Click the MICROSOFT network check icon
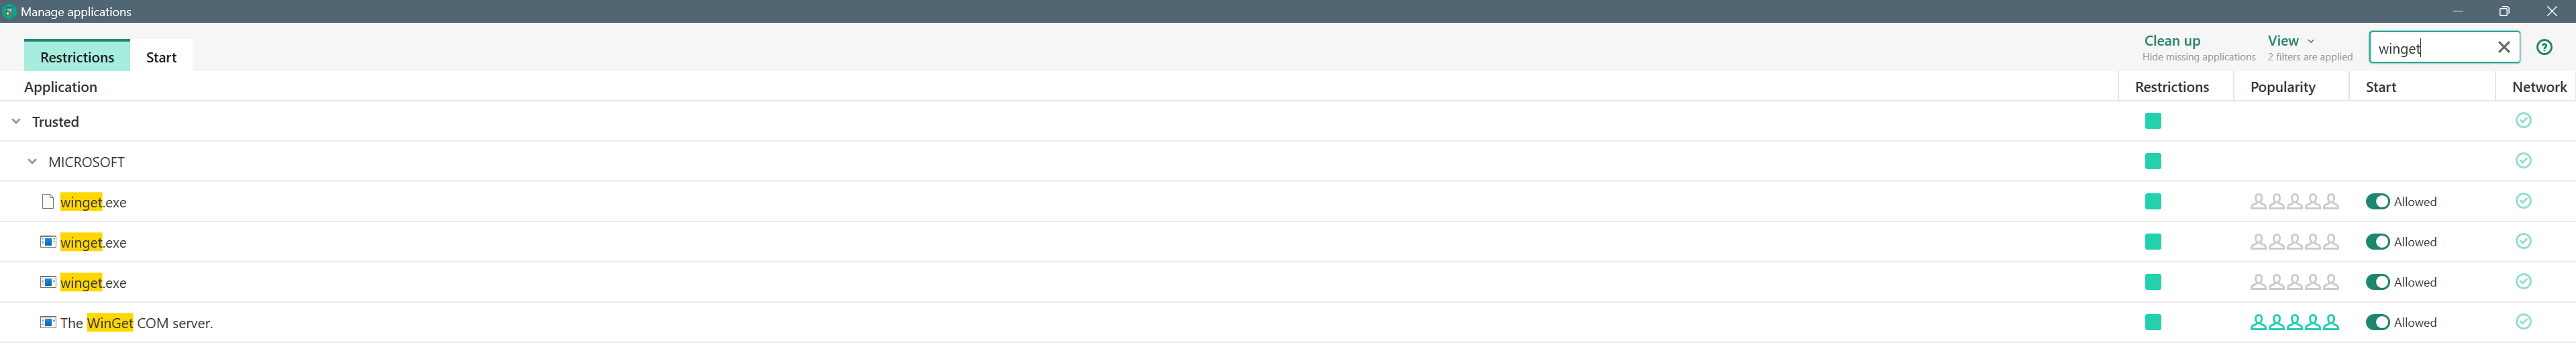The image size is (2576, 353). point(2523,161)
